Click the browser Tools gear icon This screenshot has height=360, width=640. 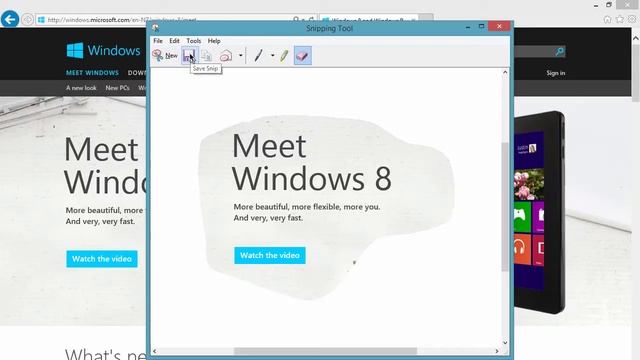[632, 19]
